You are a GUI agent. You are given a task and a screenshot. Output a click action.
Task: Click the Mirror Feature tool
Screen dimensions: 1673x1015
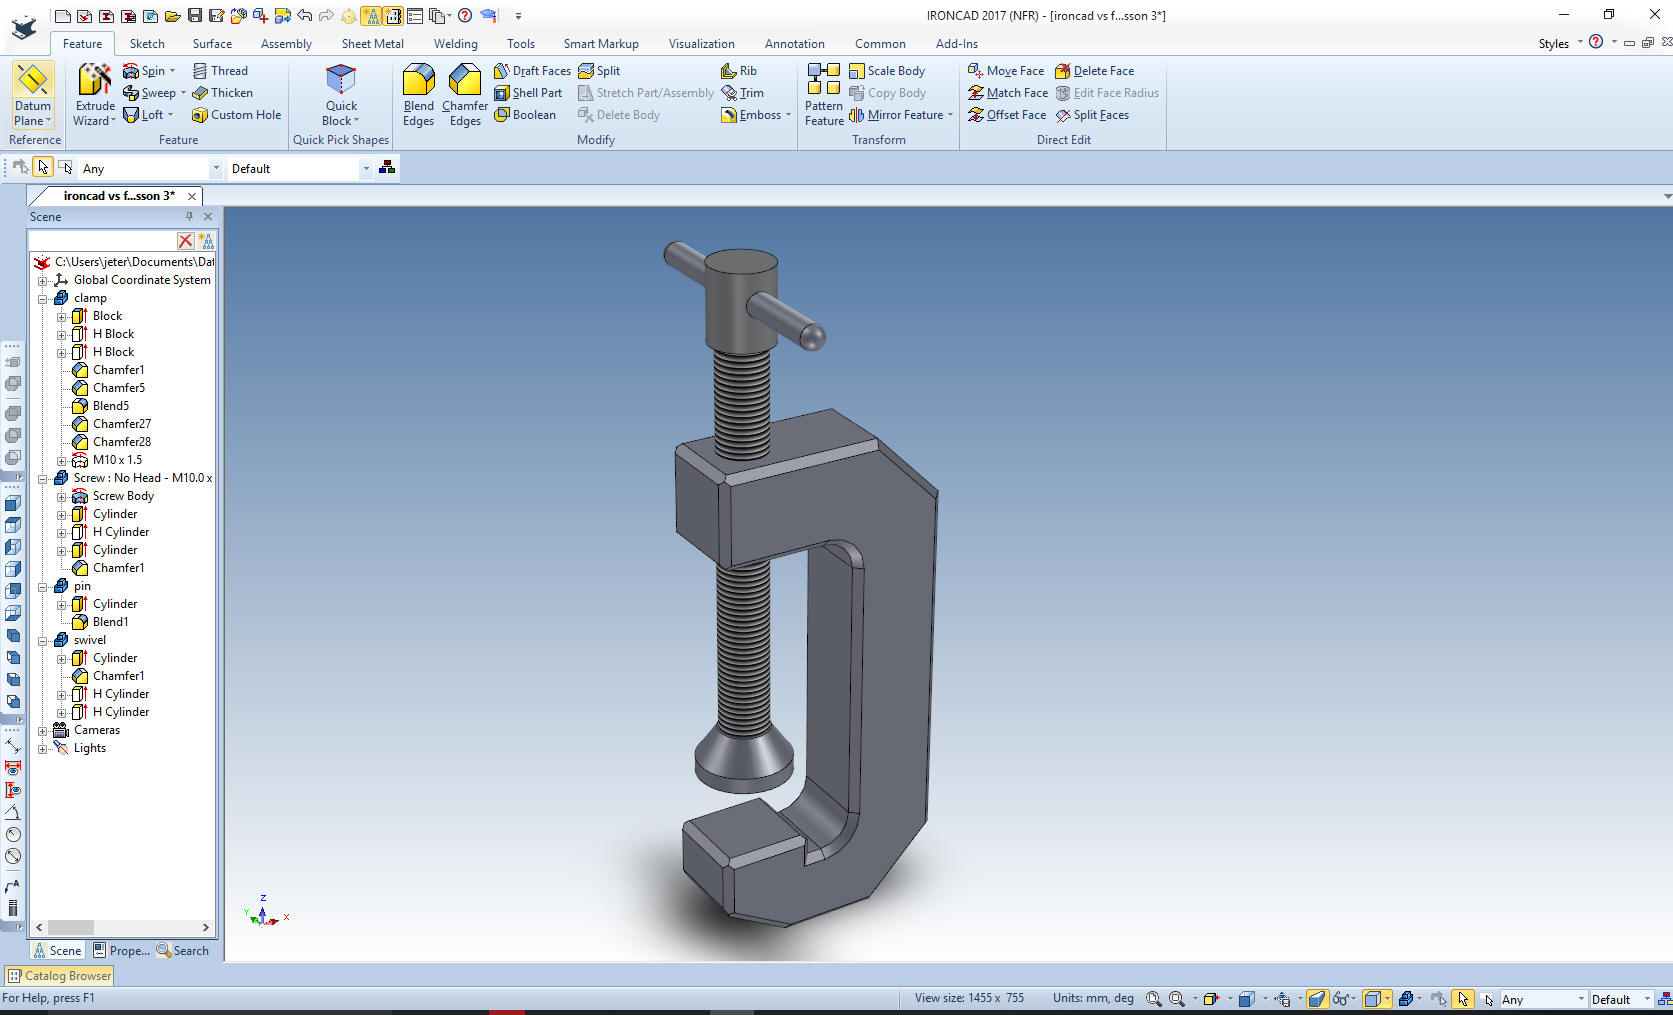point(900,115)
